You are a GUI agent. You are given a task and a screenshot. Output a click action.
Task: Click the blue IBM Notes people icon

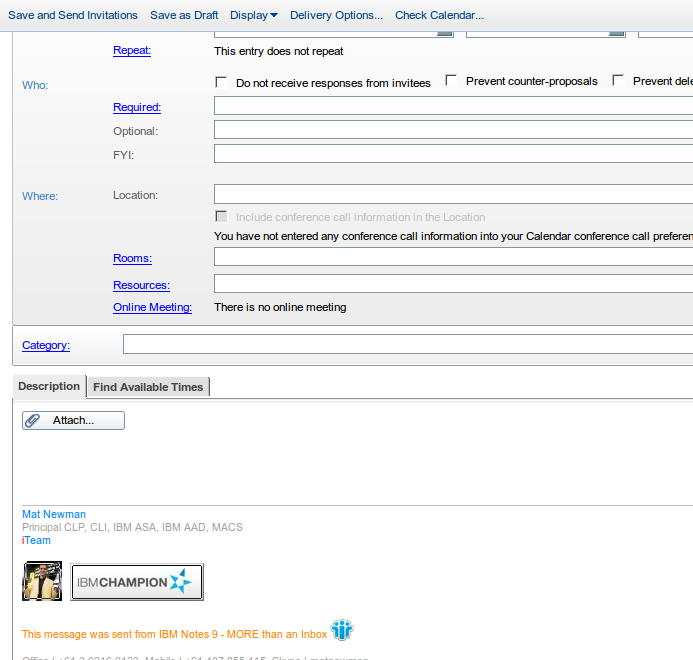tap(342, 630)
